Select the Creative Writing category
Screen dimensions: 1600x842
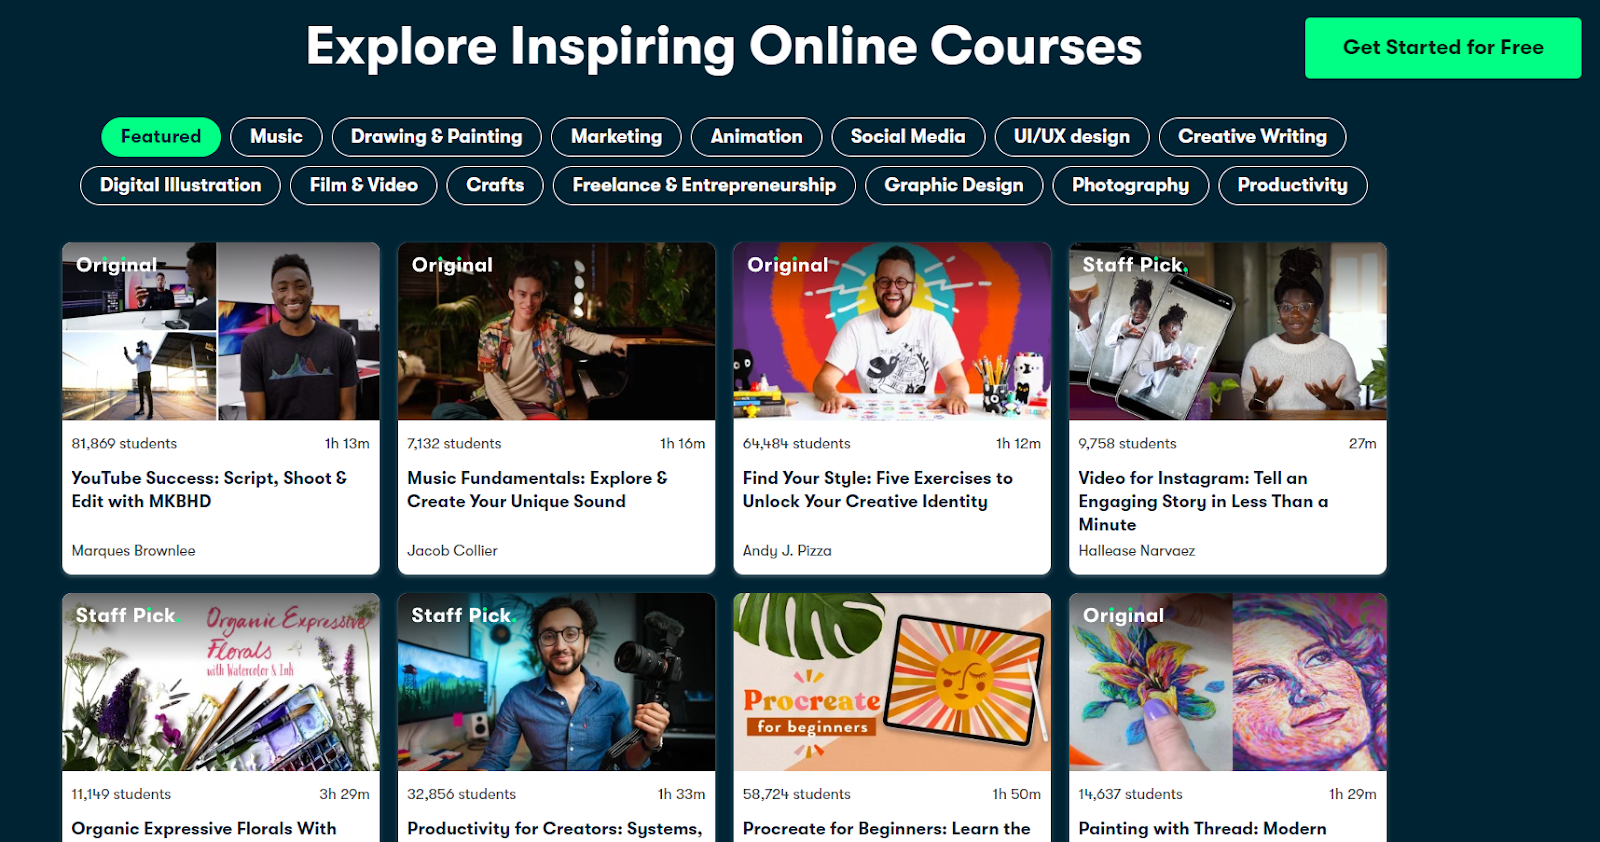(x=1252, y=137)
